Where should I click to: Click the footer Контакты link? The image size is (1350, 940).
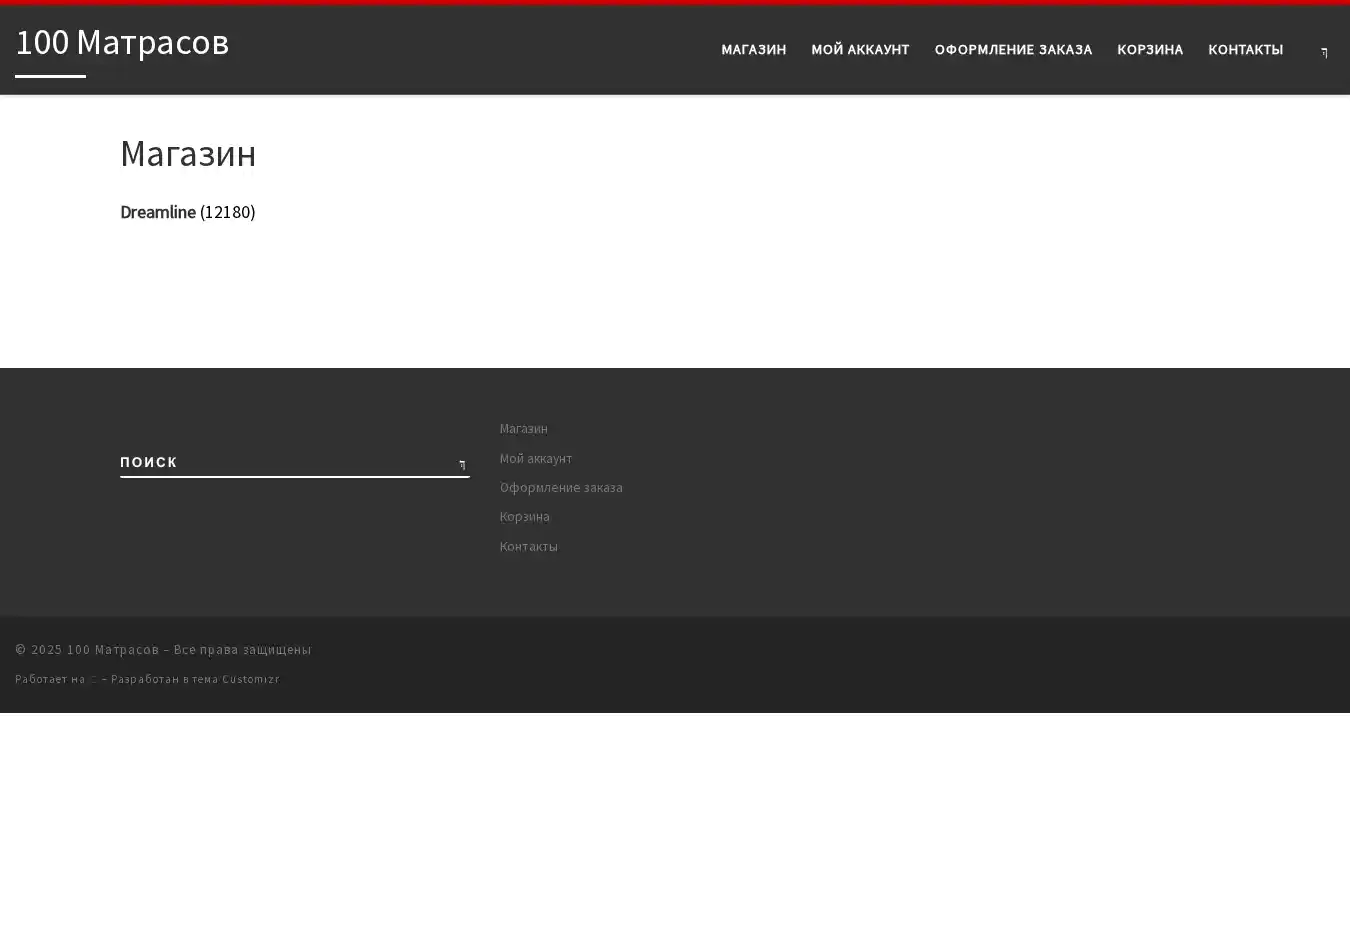click(x=528, y=546)
